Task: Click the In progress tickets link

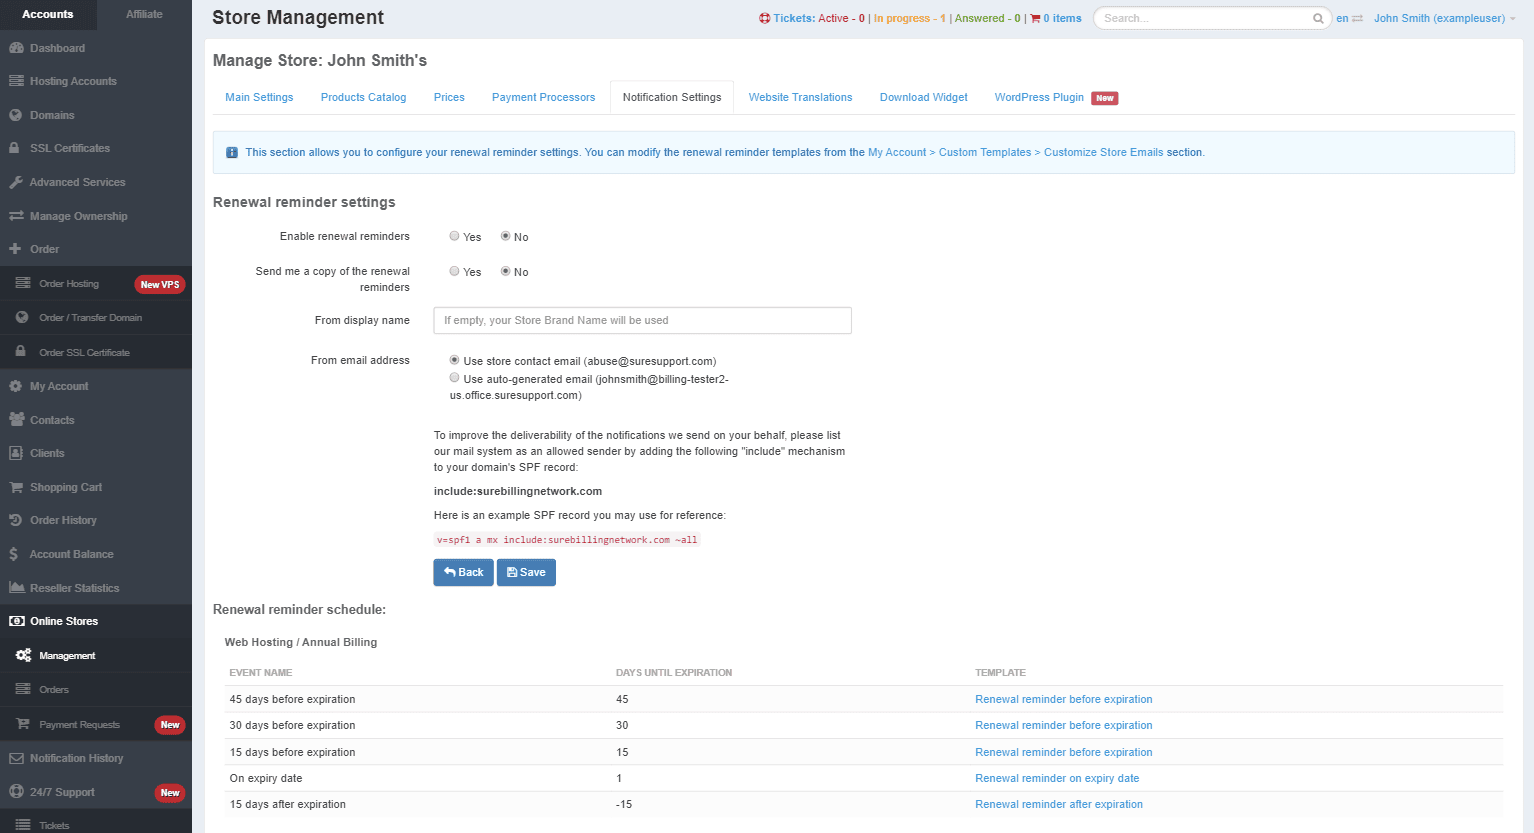Action: [909, 18]
